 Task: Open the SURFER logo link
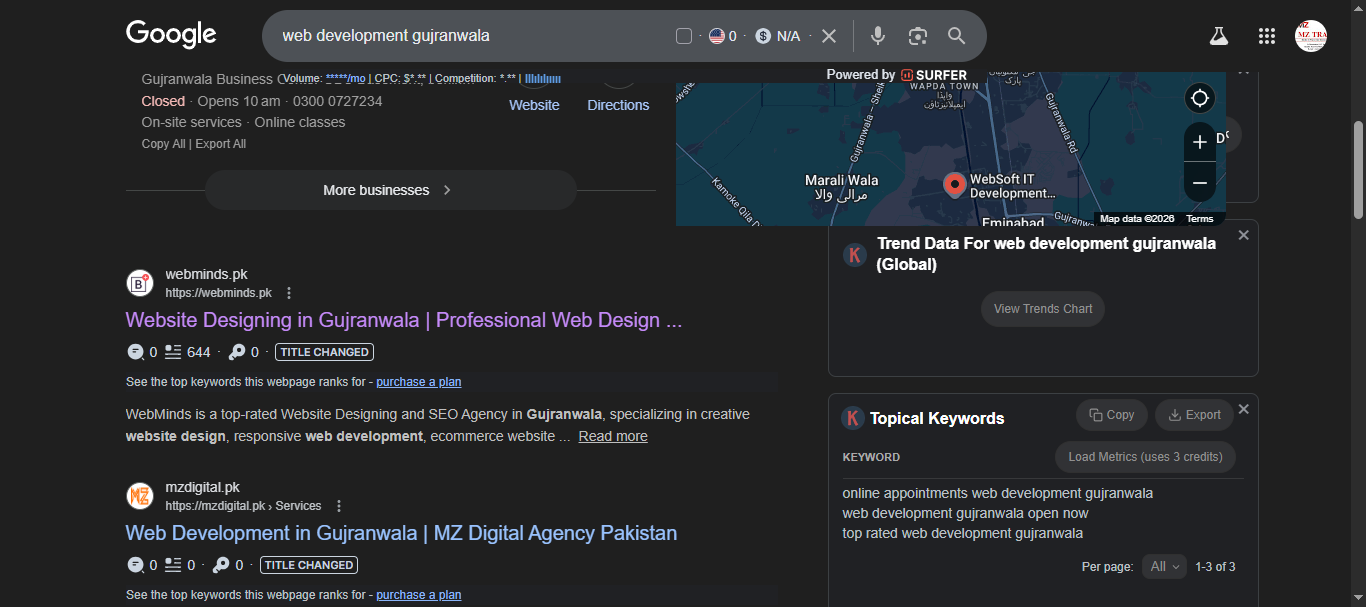point(934,75)
